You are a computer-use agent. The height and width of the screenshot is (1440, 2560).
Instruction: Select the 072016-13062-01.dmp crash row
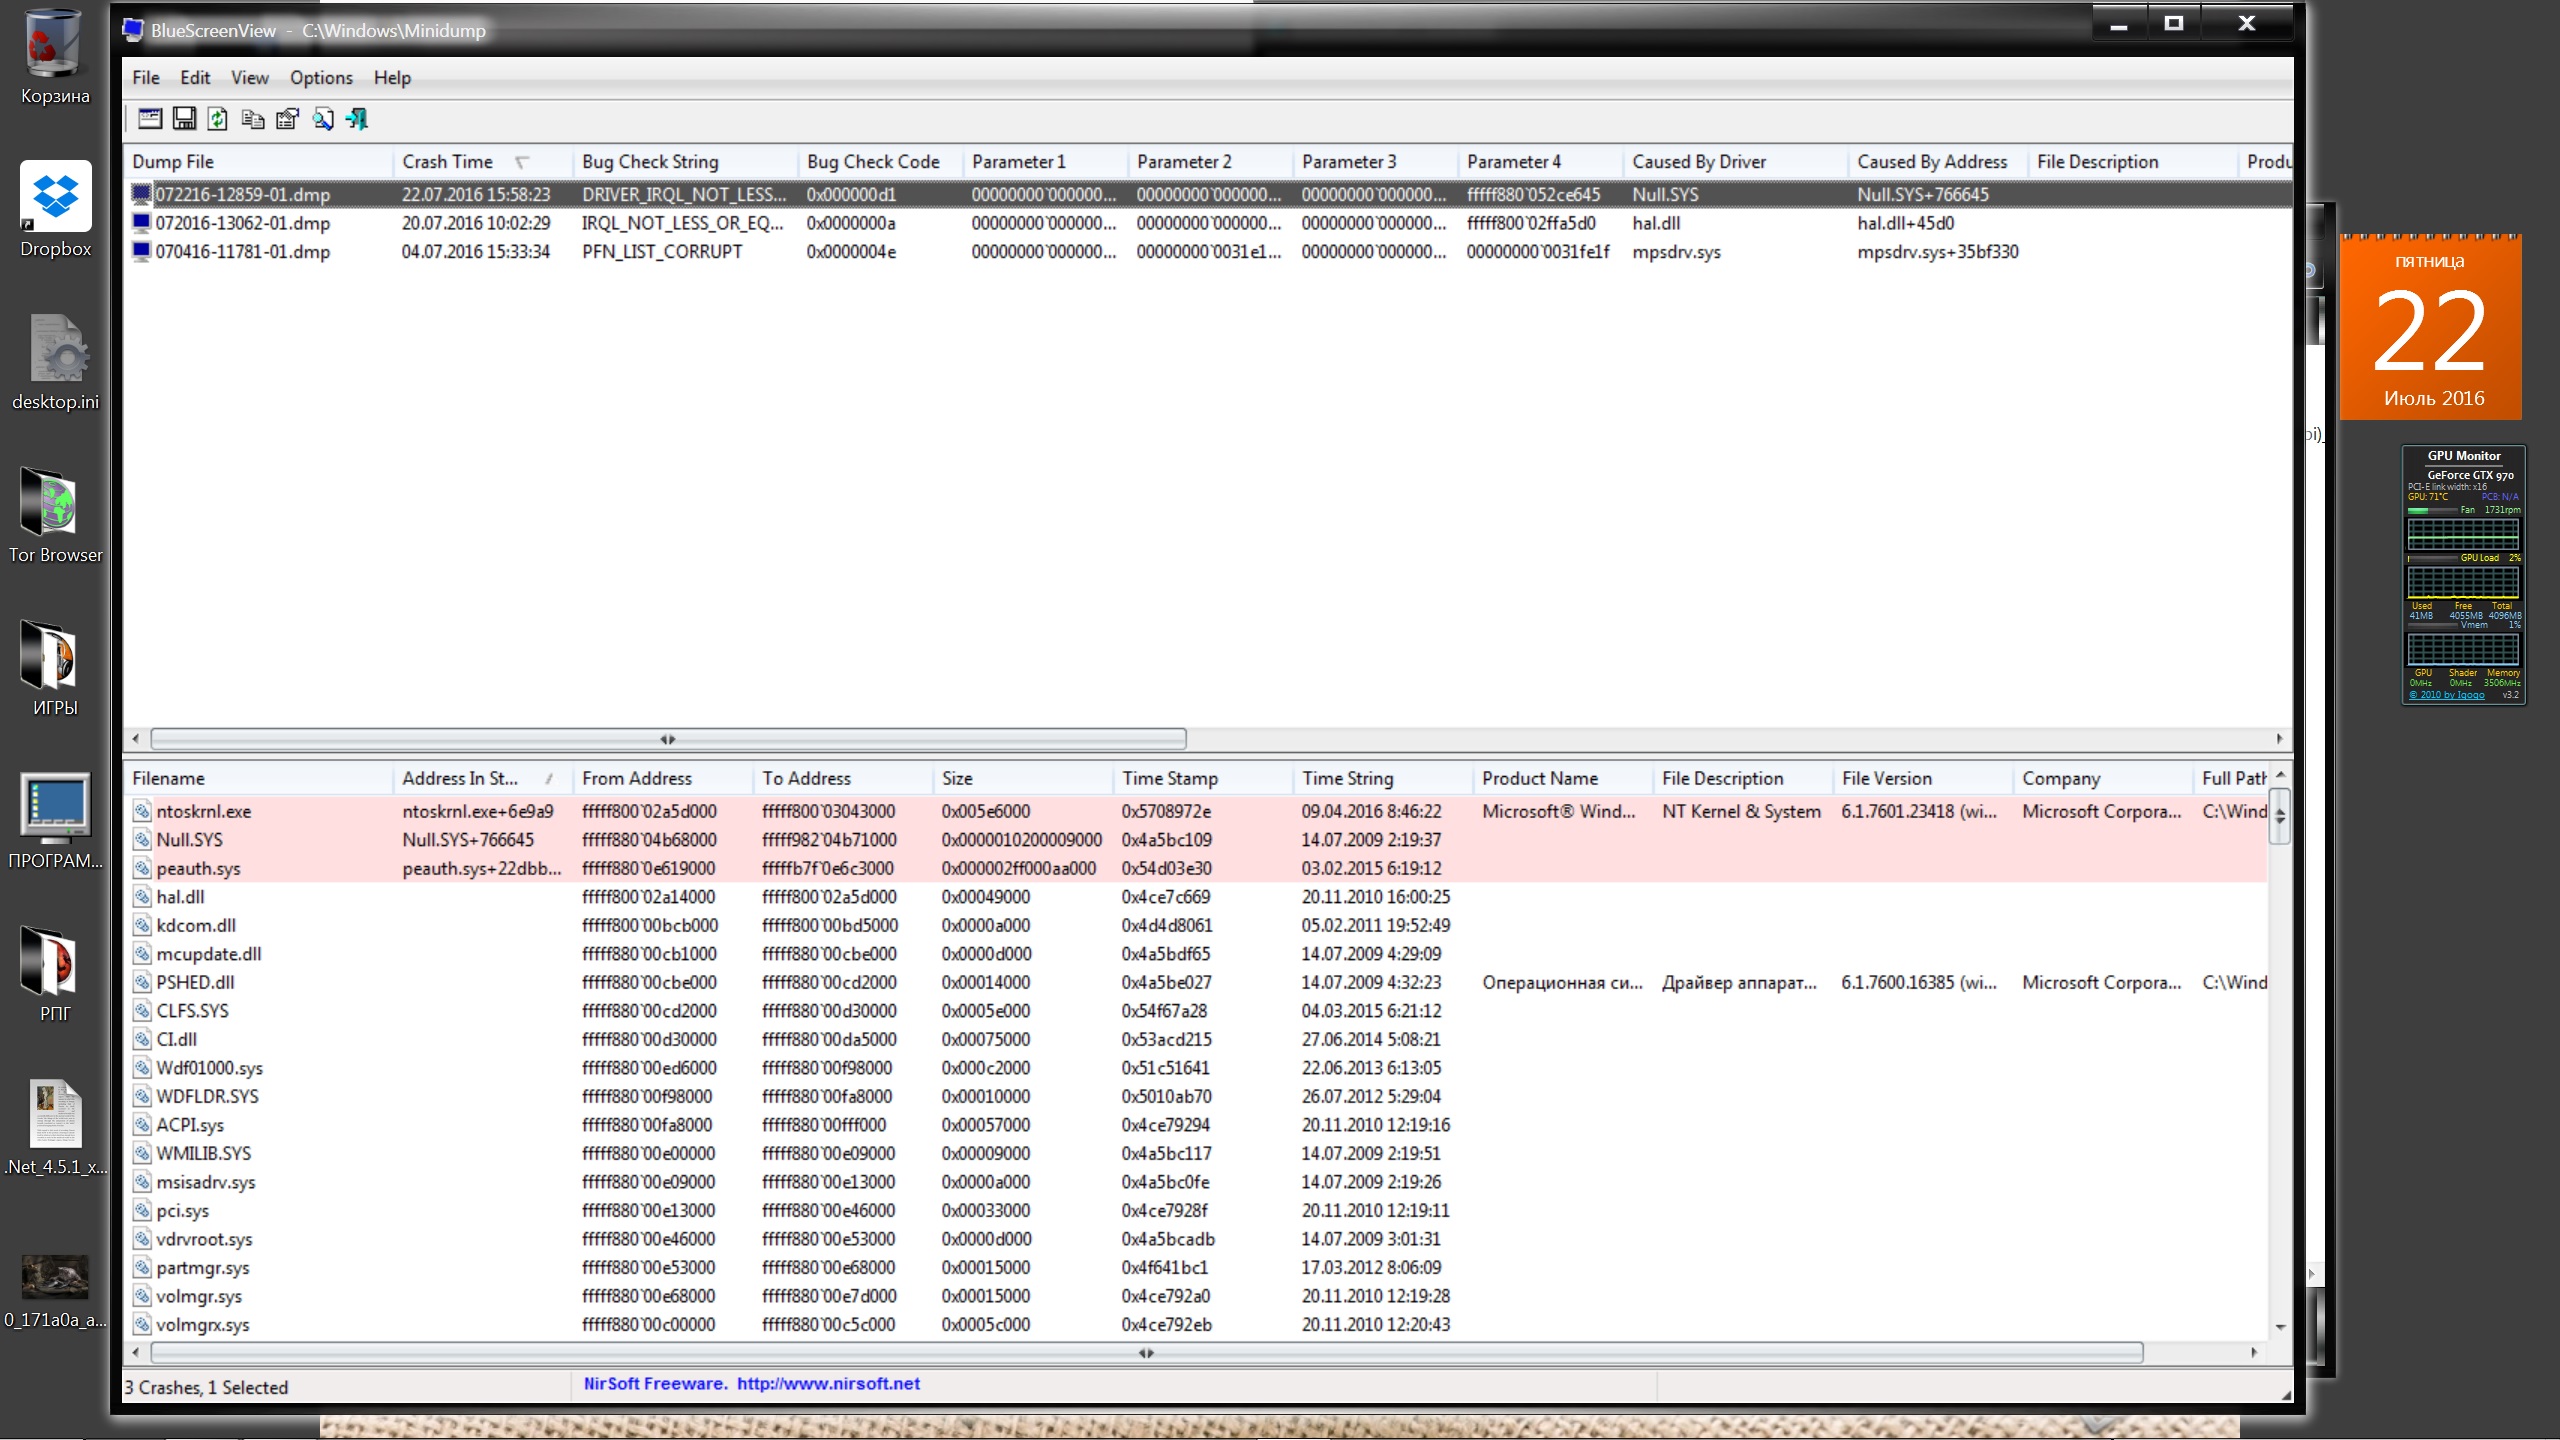(243, 223)
